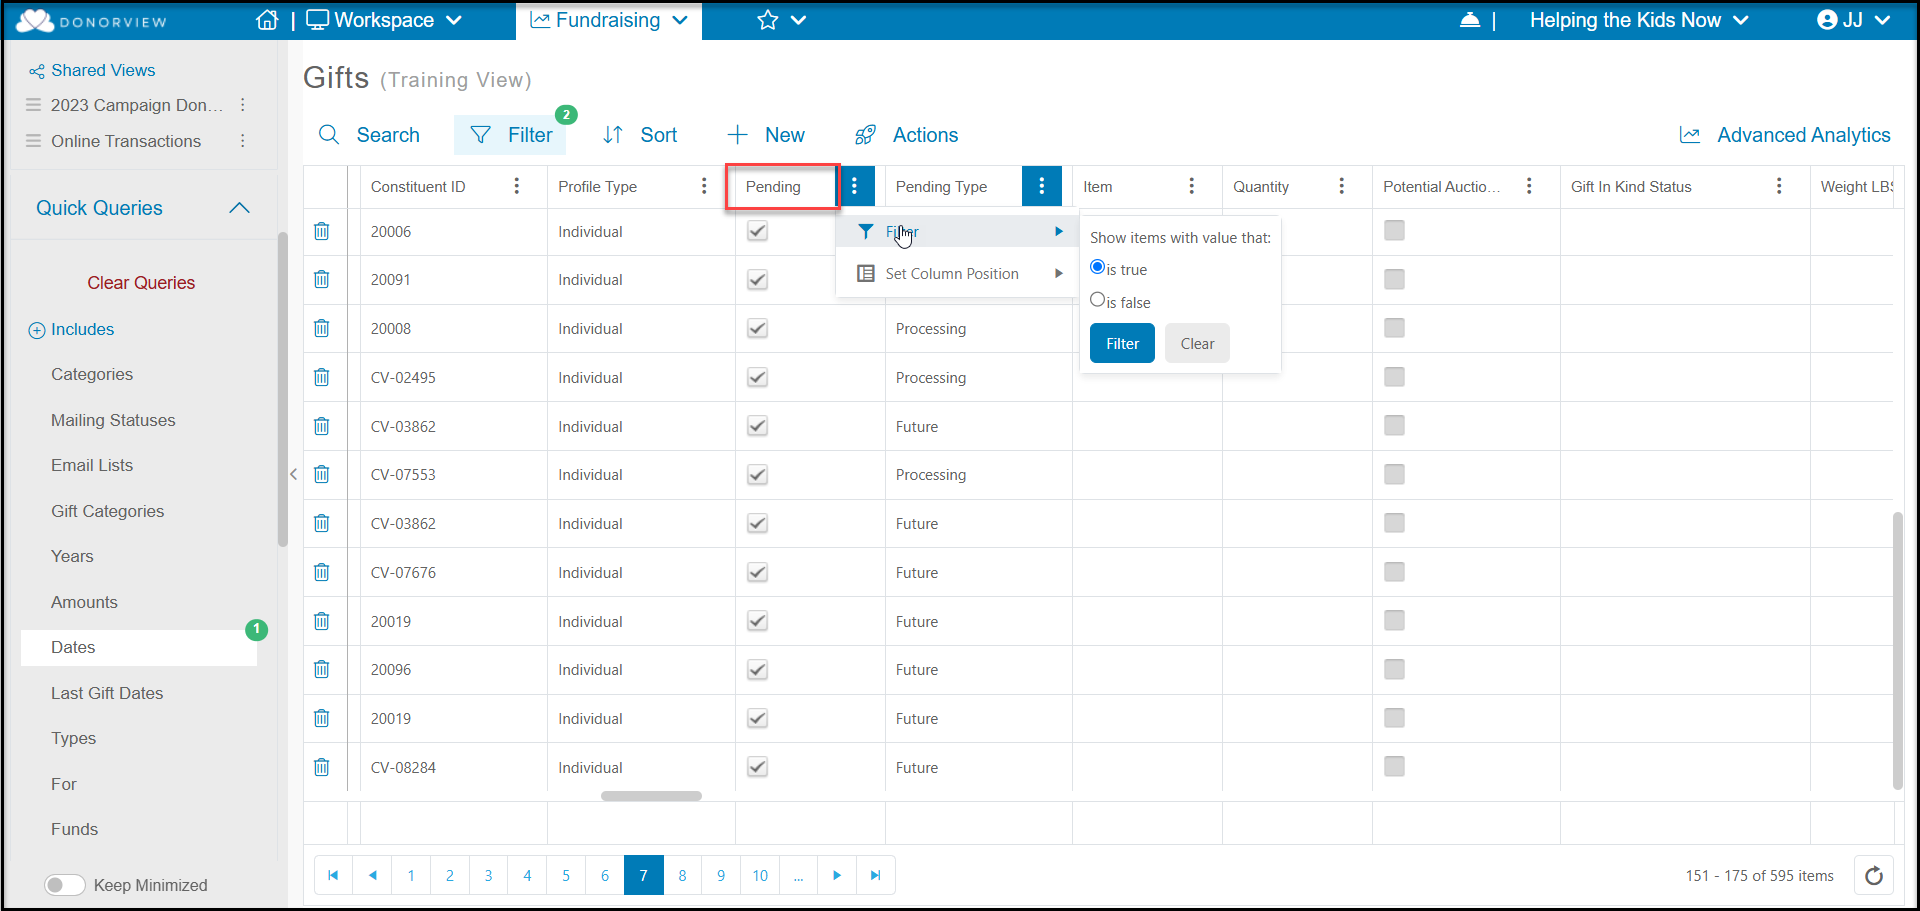
Task: Click the Sort toolbar button
Action: [640, 135]
